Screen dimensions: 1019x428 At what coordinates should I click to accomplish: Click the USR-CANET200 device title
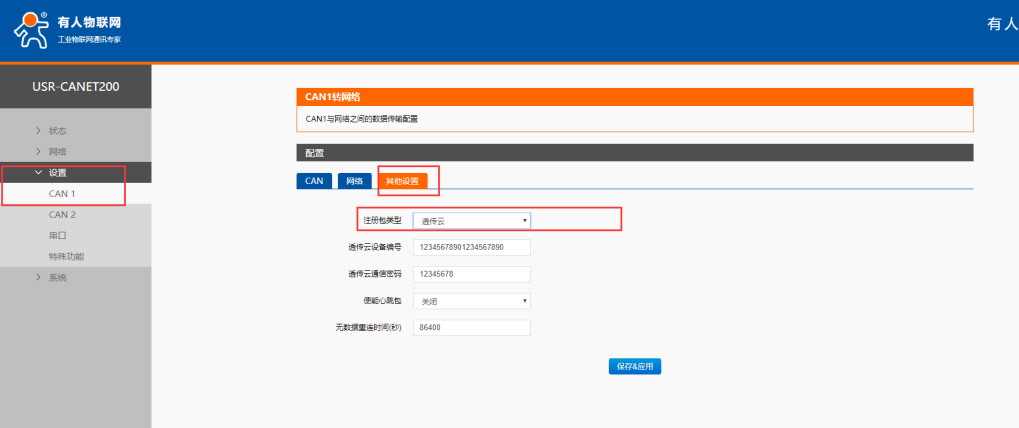coord(76,87)
